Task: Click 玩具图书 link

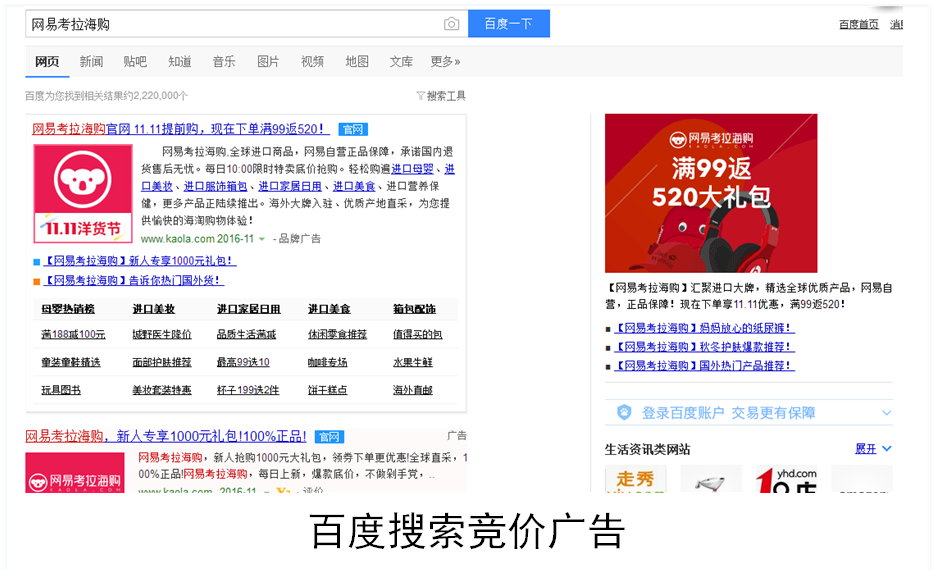Action: pyautogui.click(x=61, y=391)
